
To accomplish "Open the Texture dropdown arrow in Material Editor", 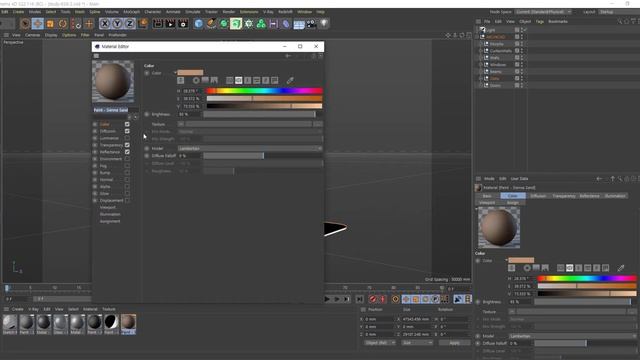I will tap(181, 124).
